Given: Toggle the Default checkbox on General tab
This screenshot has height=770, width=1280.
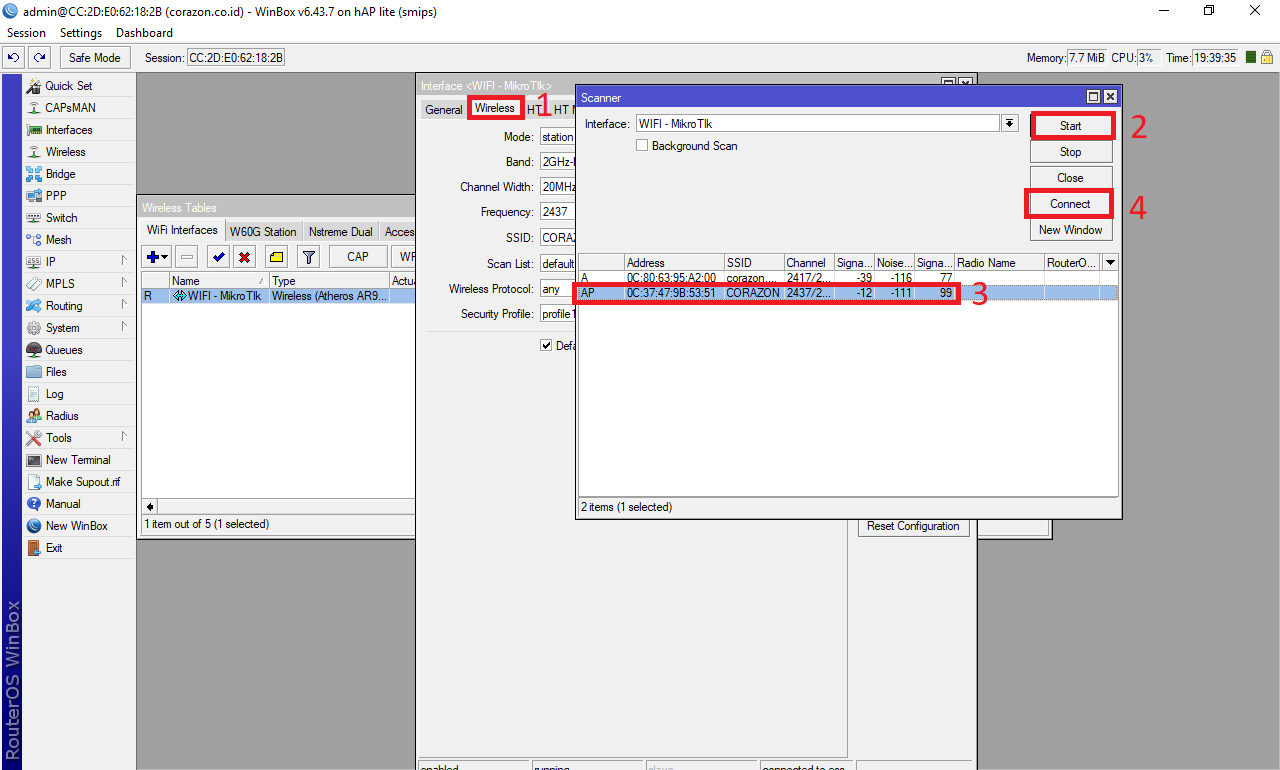Looking at the screenshot, I should point(547,345).
